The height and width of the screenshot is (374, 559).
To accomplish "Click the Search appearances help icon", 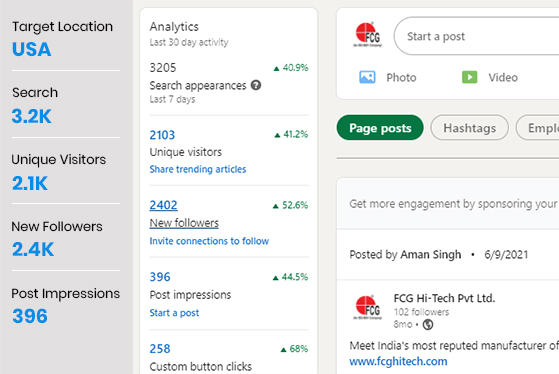I will click(x=256, y=85).
